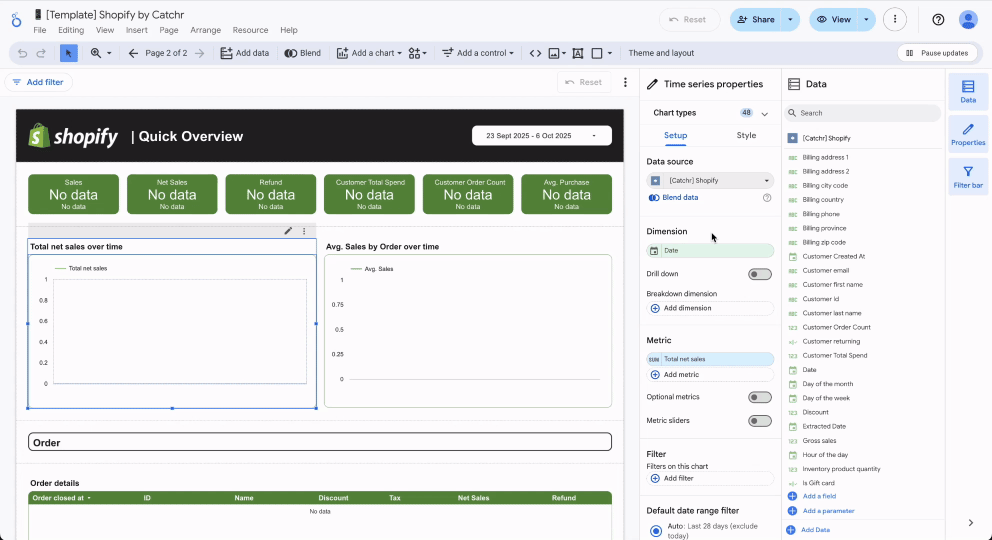The height and width of the screenshot is (540, 992).
Task: Click the Share button
Action: 755,20
